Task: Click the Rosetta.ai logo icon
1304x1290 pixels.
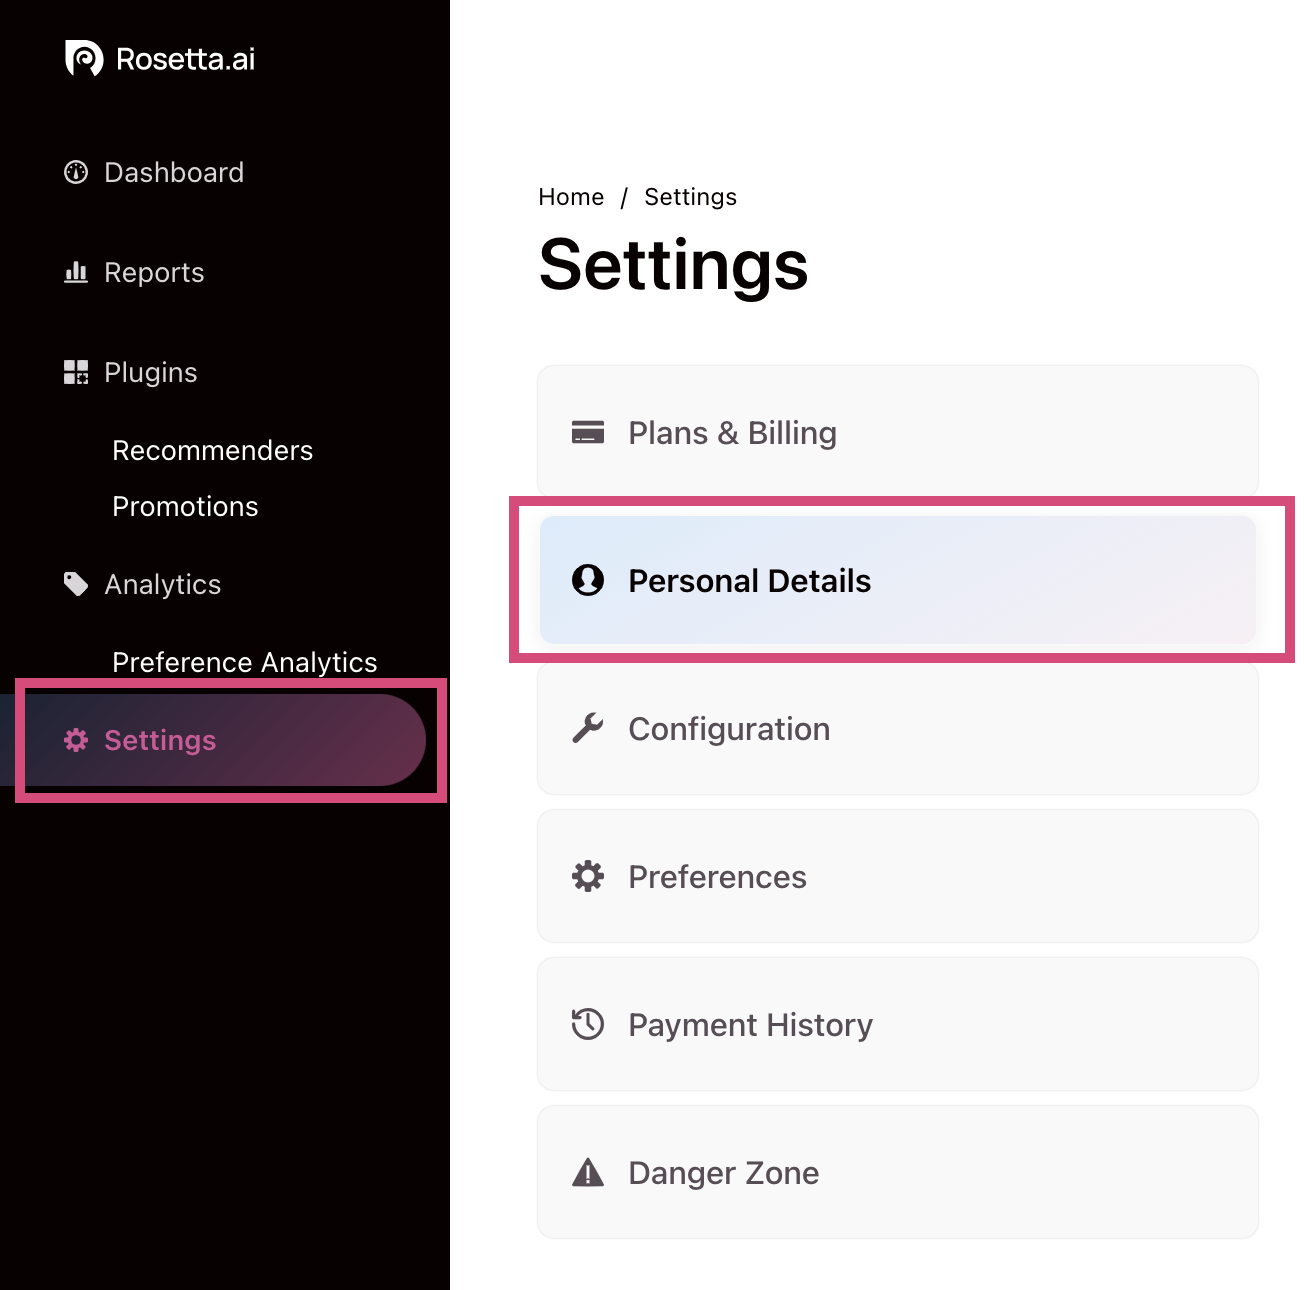Action: pos(84,59)
